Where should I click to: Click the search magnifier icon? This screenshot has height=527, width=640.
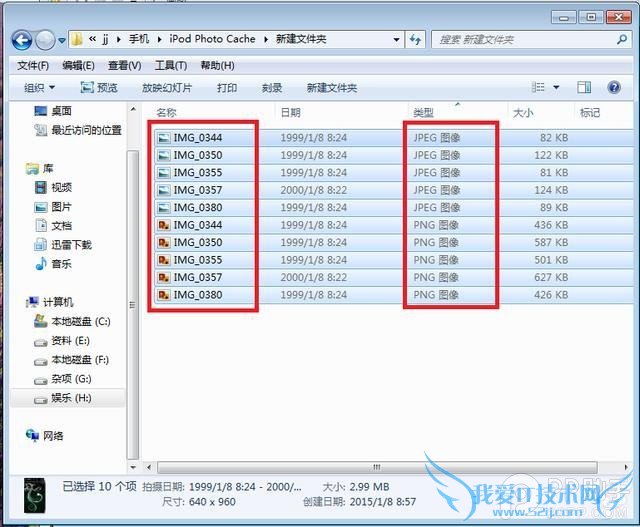coord(622,40)
